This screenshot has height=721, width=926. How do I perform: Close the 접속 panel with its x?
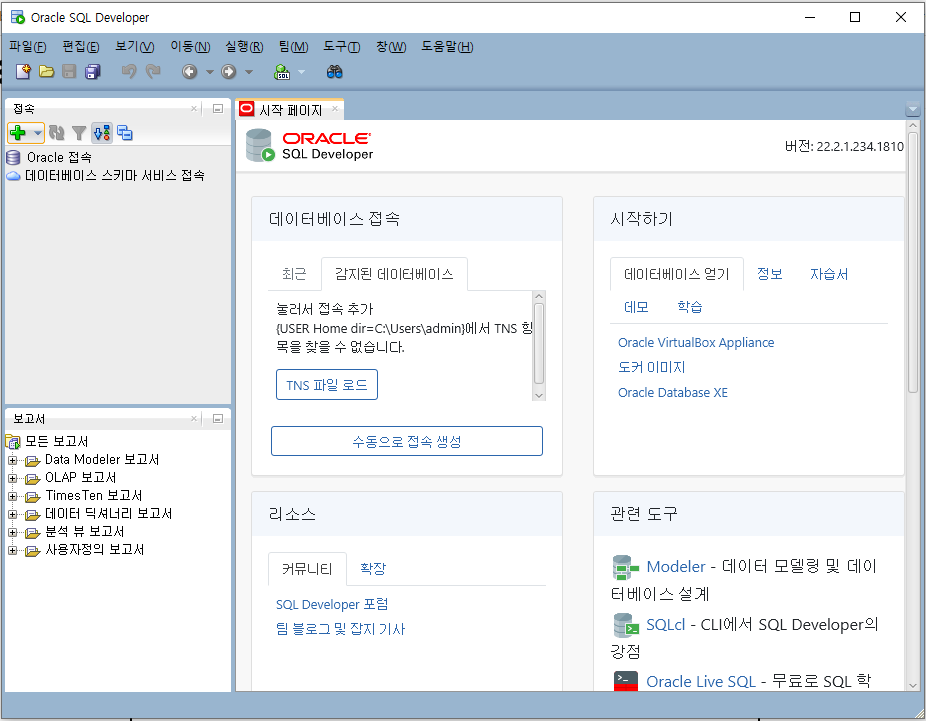click(x=194, y=109)
